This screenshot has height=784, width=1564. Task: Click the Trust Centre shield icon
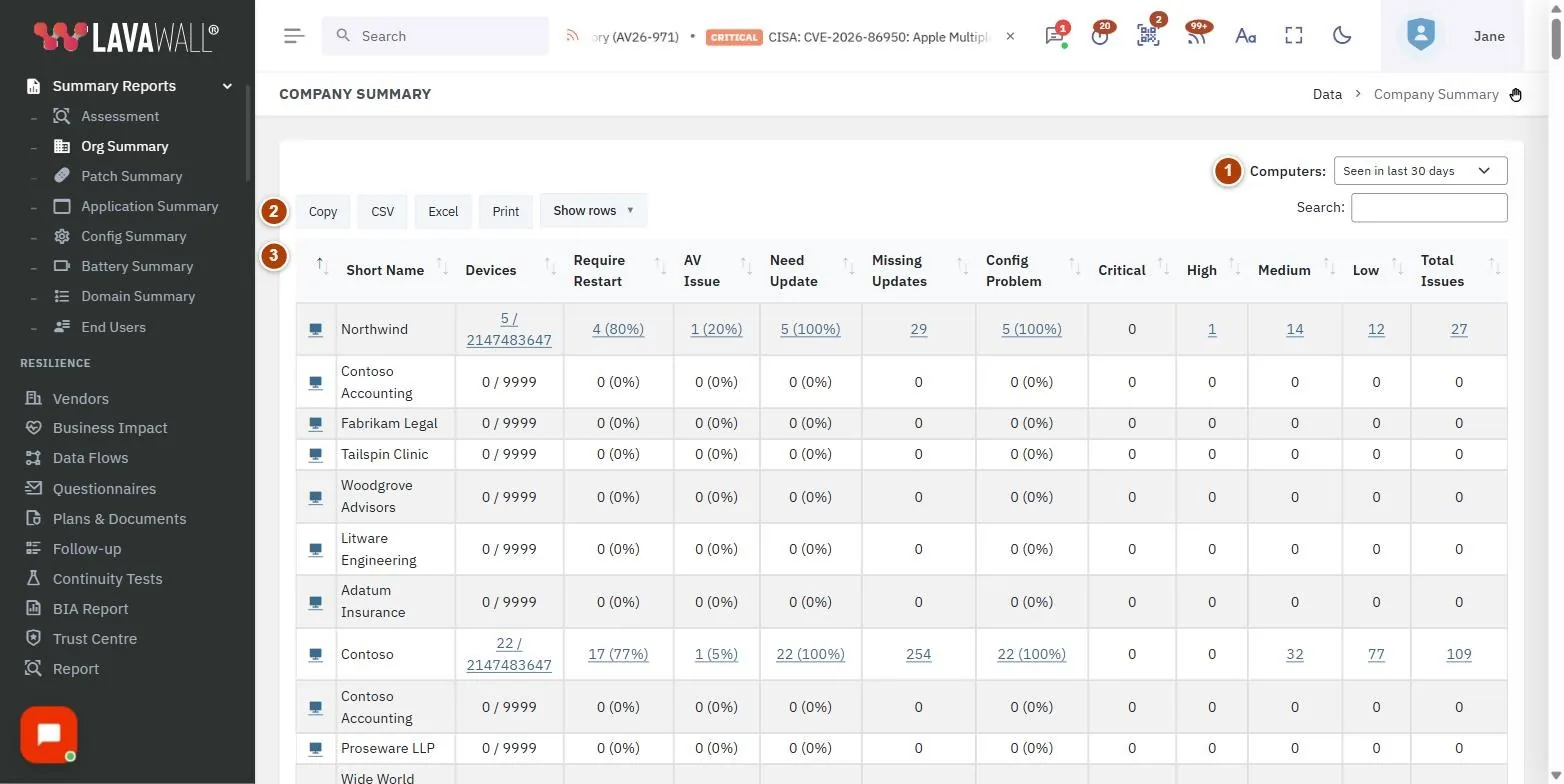(x=33, y=638)
